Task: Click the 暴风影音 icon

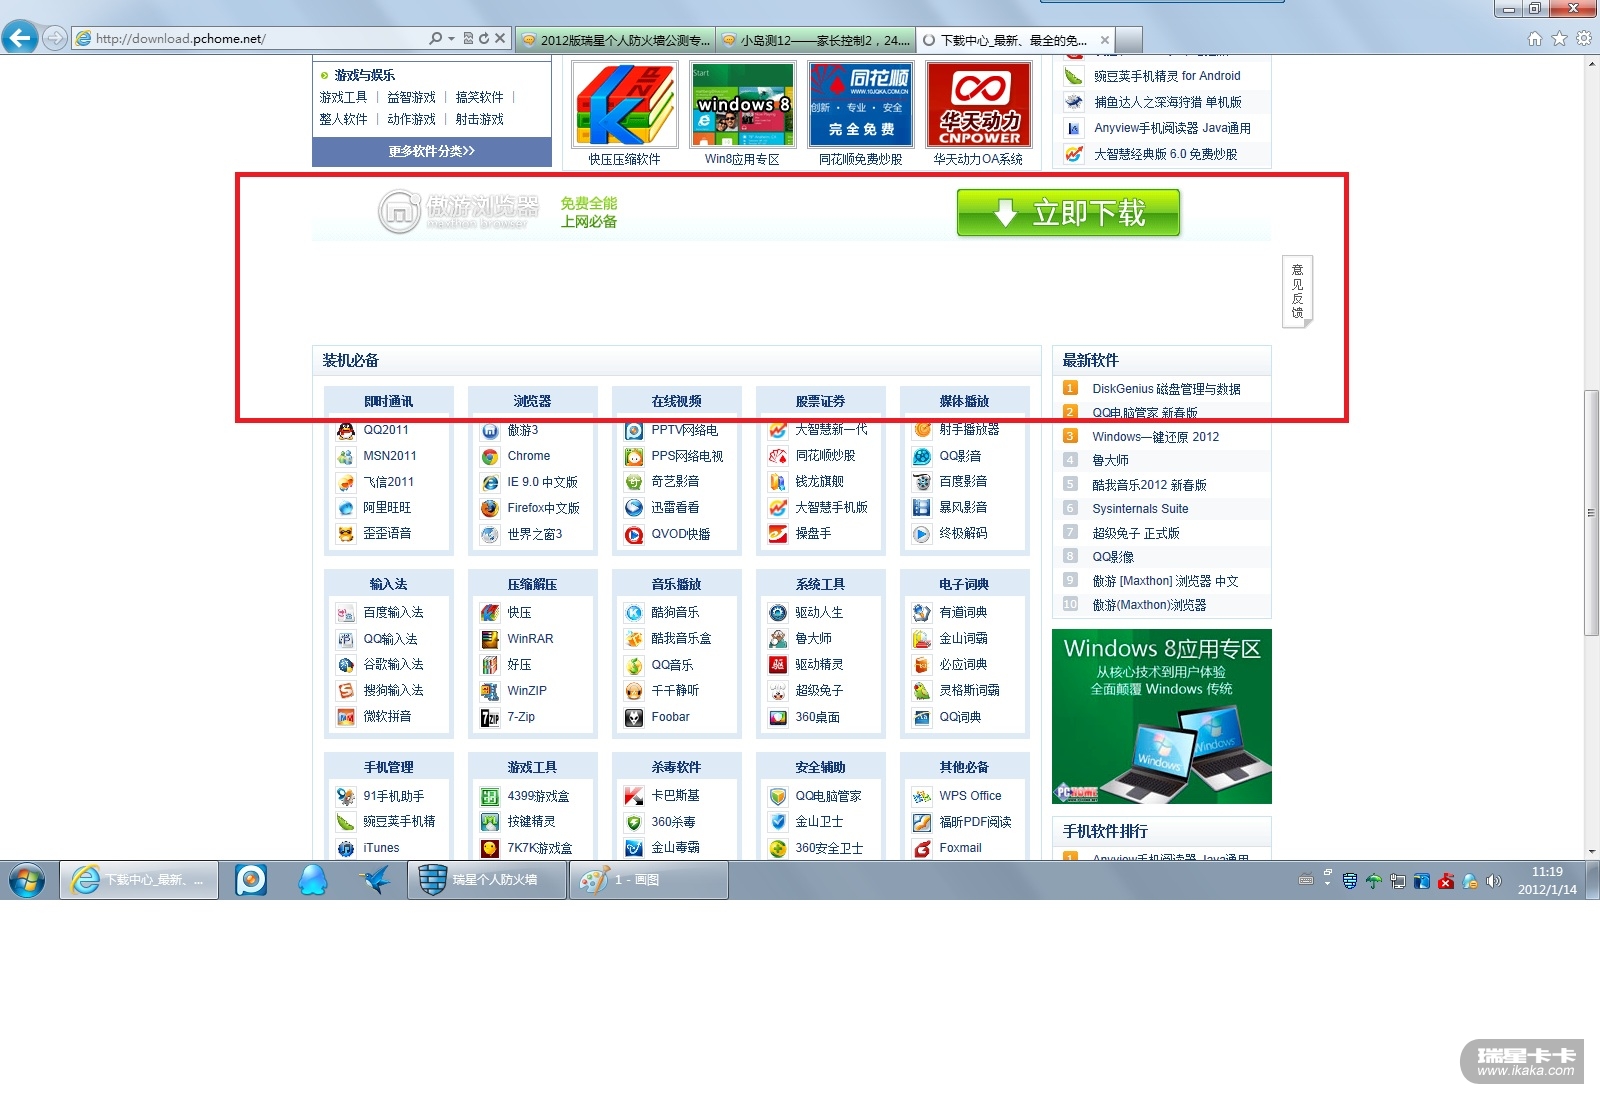Action: [x=922, y=508]
